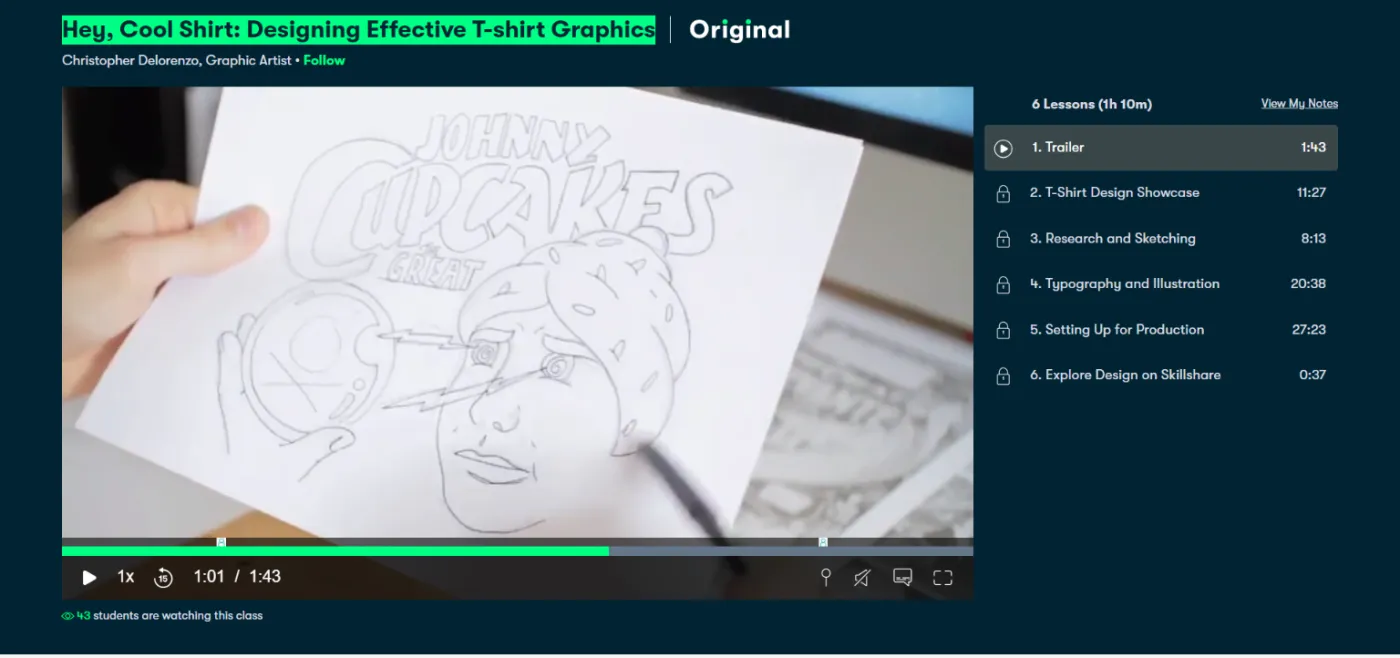
Task: Click second note marker near timeline end
Action: click(823, 542)
